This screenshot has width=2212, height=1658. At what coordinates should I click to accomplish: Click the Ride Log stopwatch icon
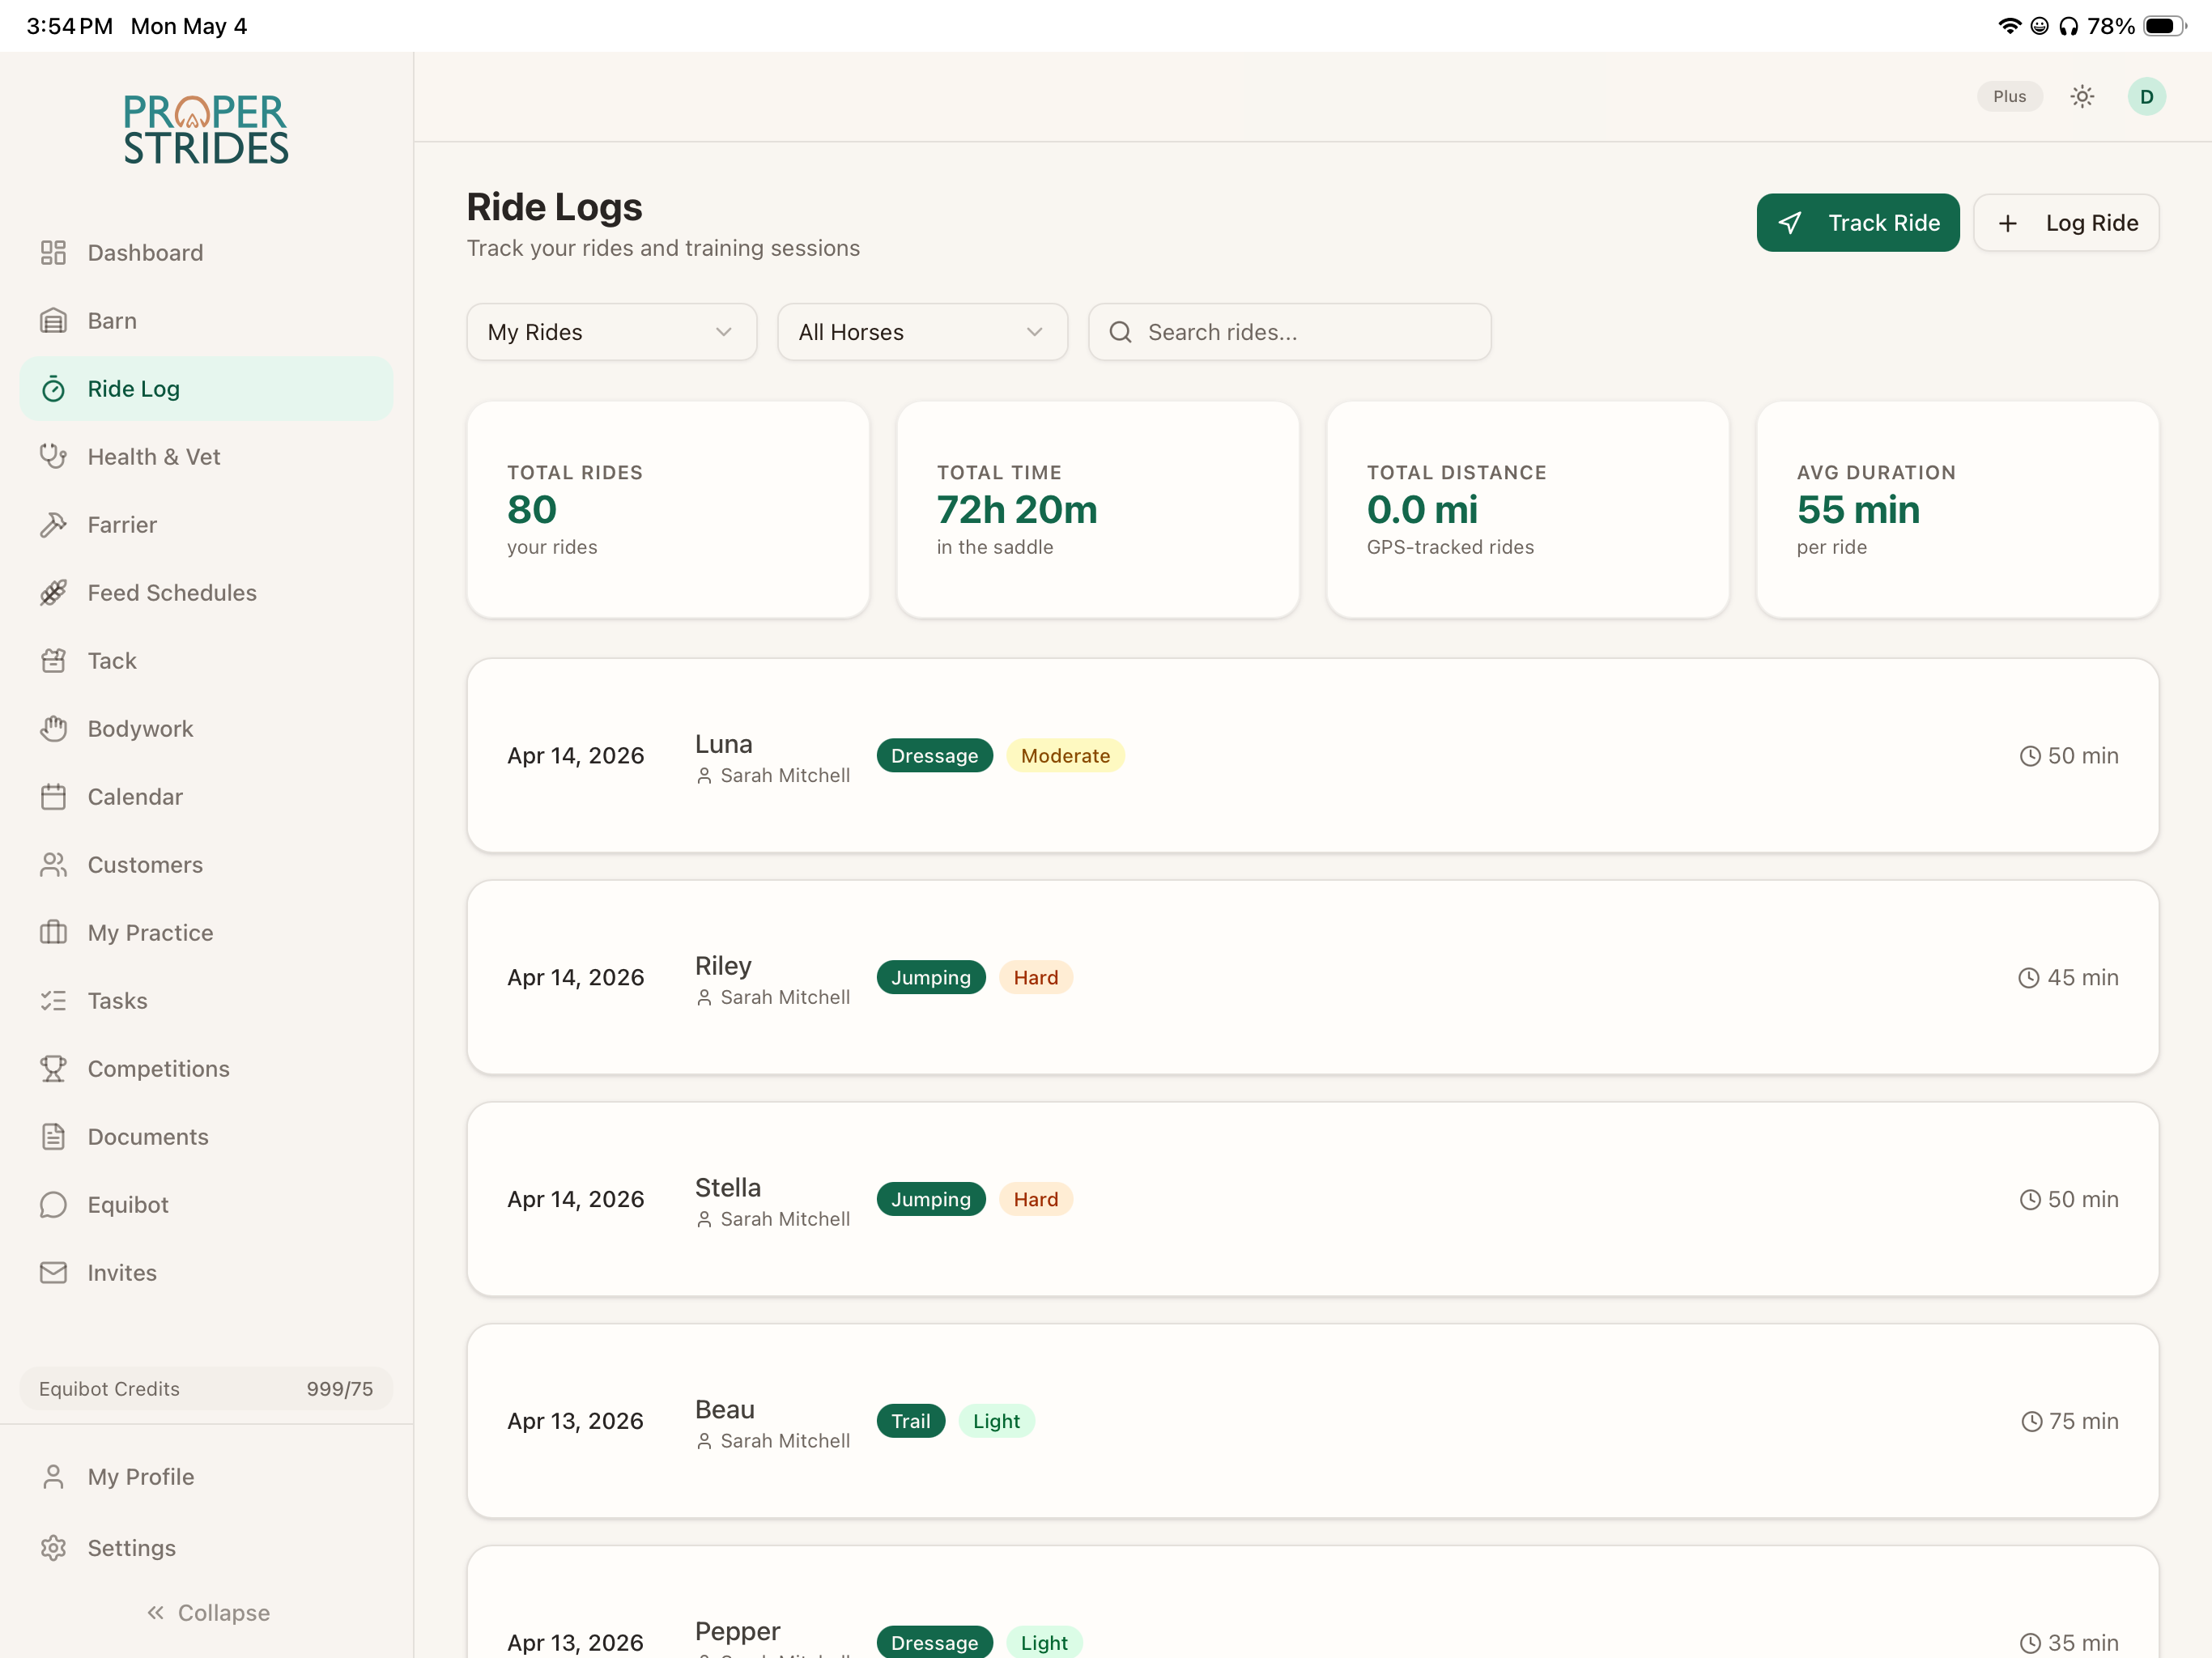[53, 388]
